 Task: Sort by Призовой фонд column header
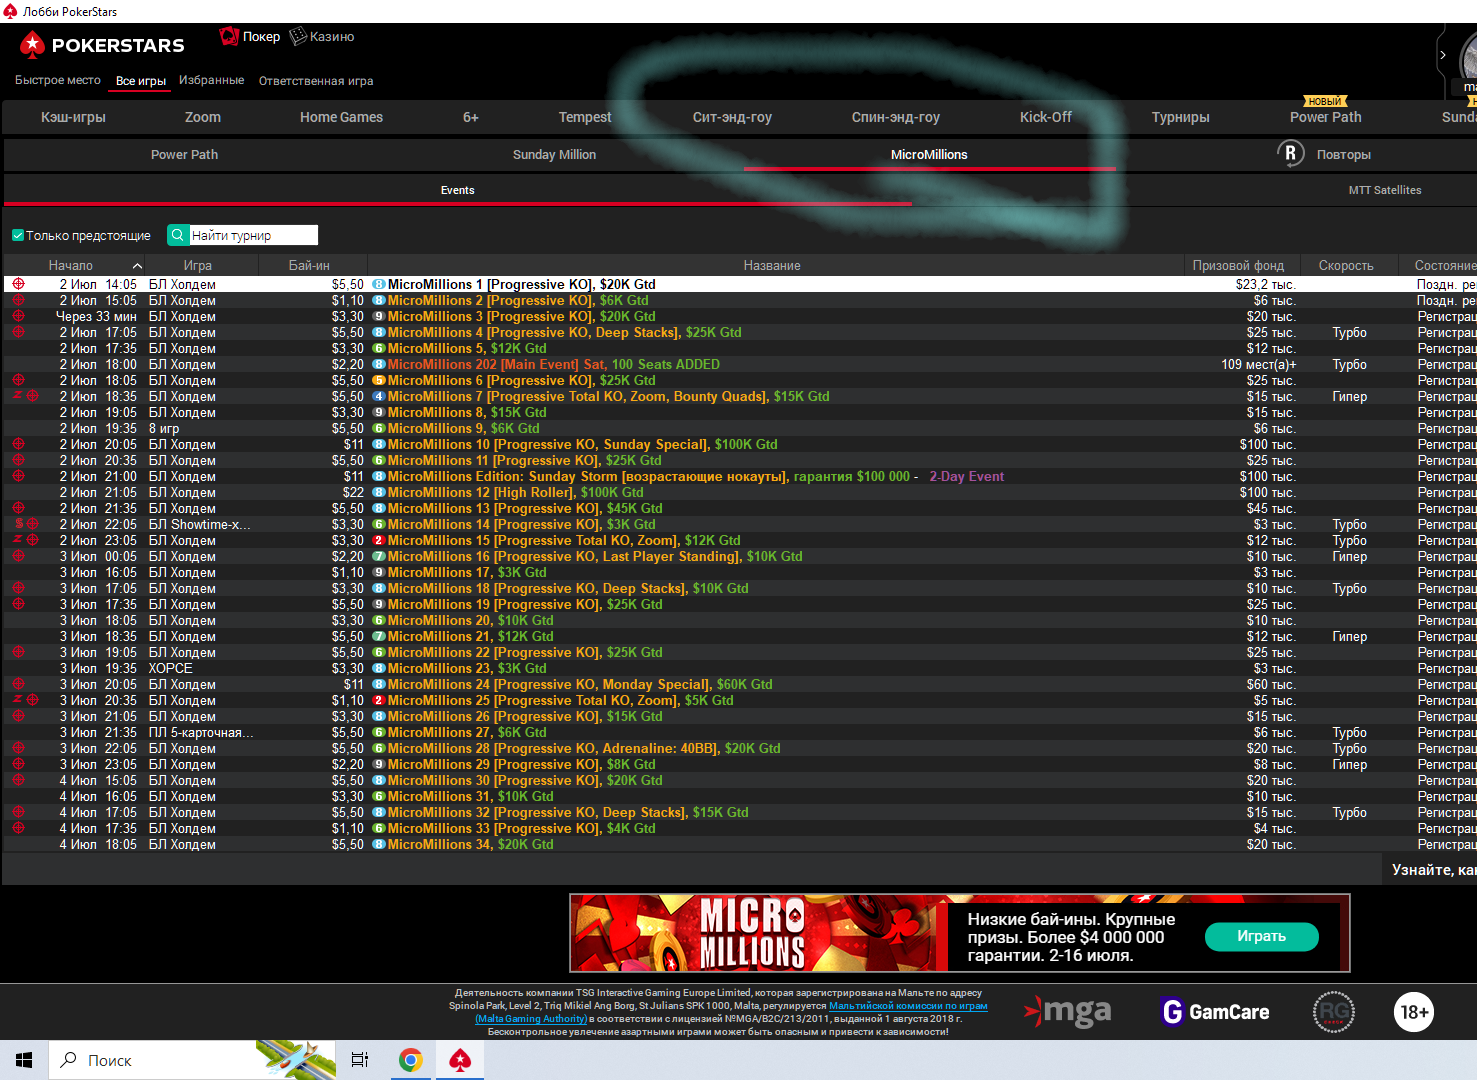click(x=1238, y=265)
